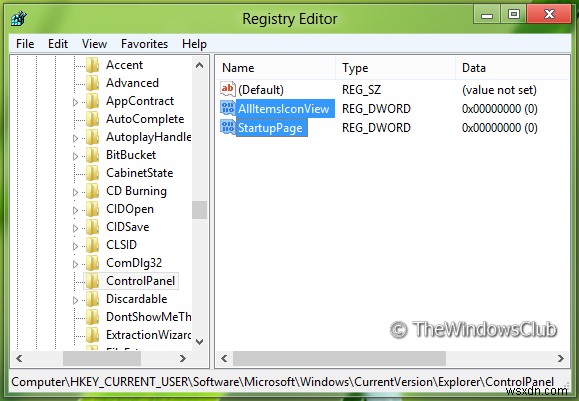579x401 pixels.
Task: Click '(value not set)' data cell
Action: pos(499,90)
